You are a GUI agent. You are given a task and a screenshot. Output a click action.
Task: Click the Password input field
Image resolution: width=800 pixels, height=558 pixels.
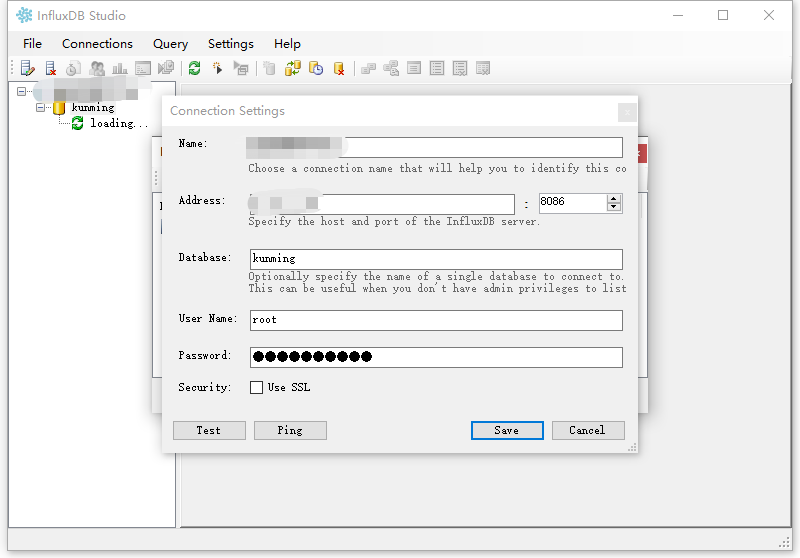436,357
